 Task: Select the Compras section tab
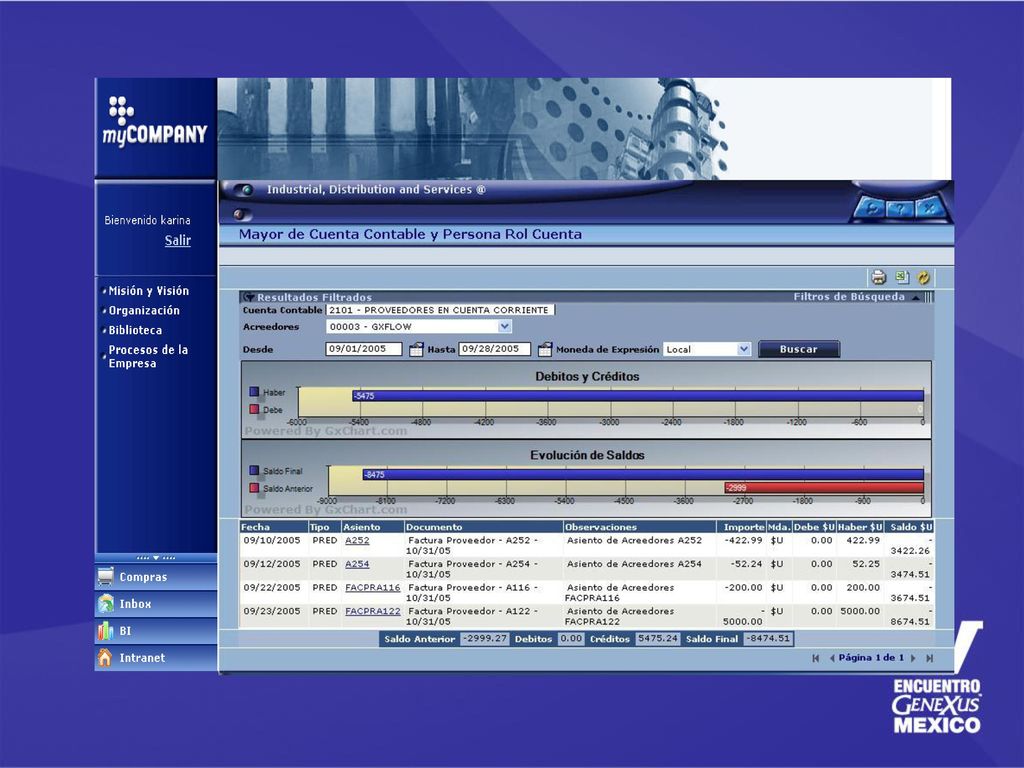pyautogui.click(x=156, y=577)
